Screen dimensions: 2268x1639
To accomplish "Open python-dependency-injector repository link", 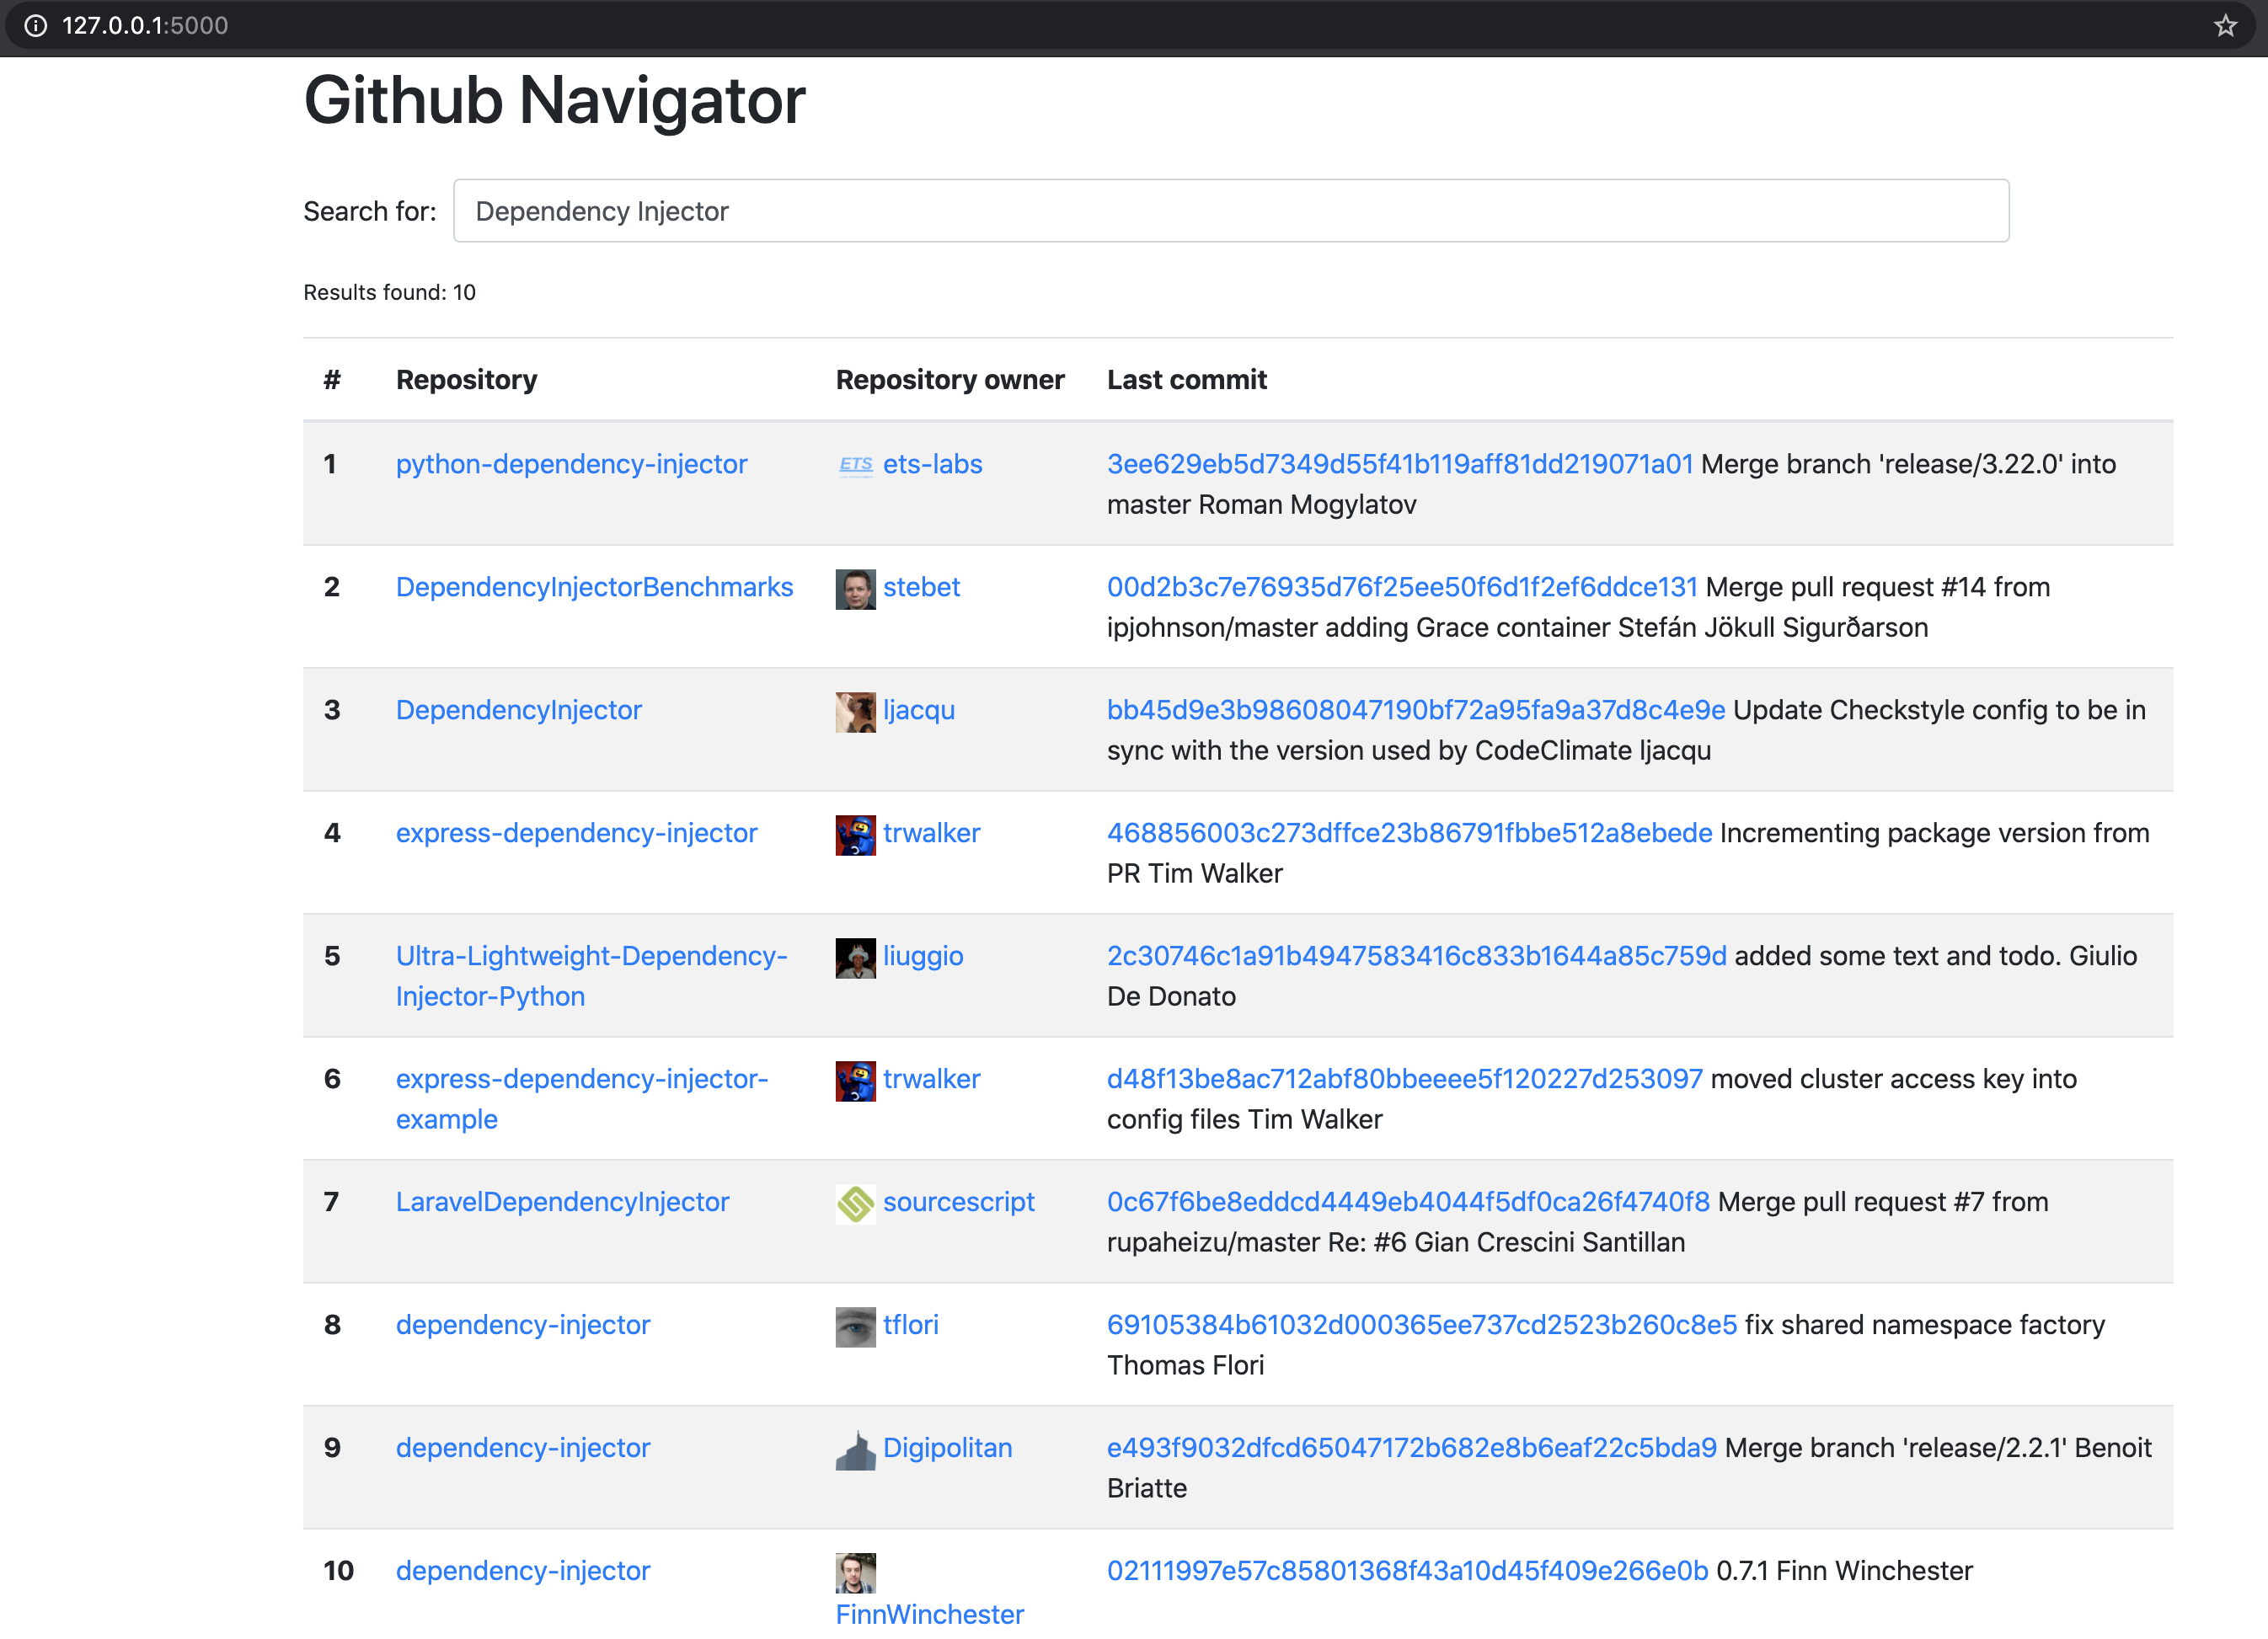I will point(571,464).
